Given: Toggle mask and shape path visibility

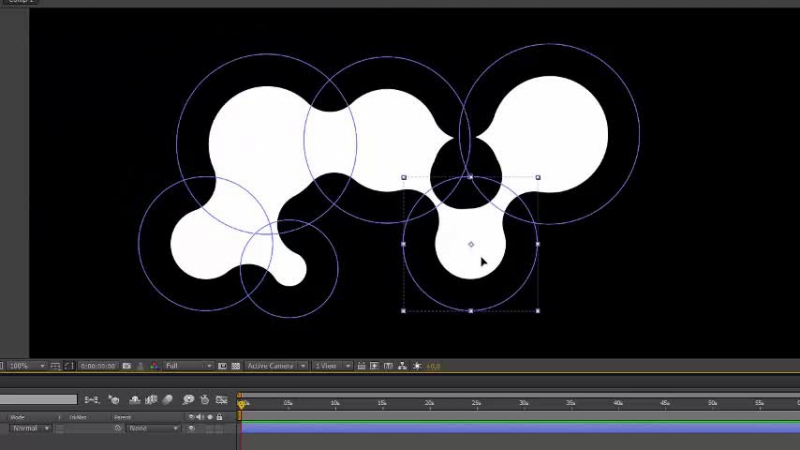Looking at the screenshot, I should (69, 366).
